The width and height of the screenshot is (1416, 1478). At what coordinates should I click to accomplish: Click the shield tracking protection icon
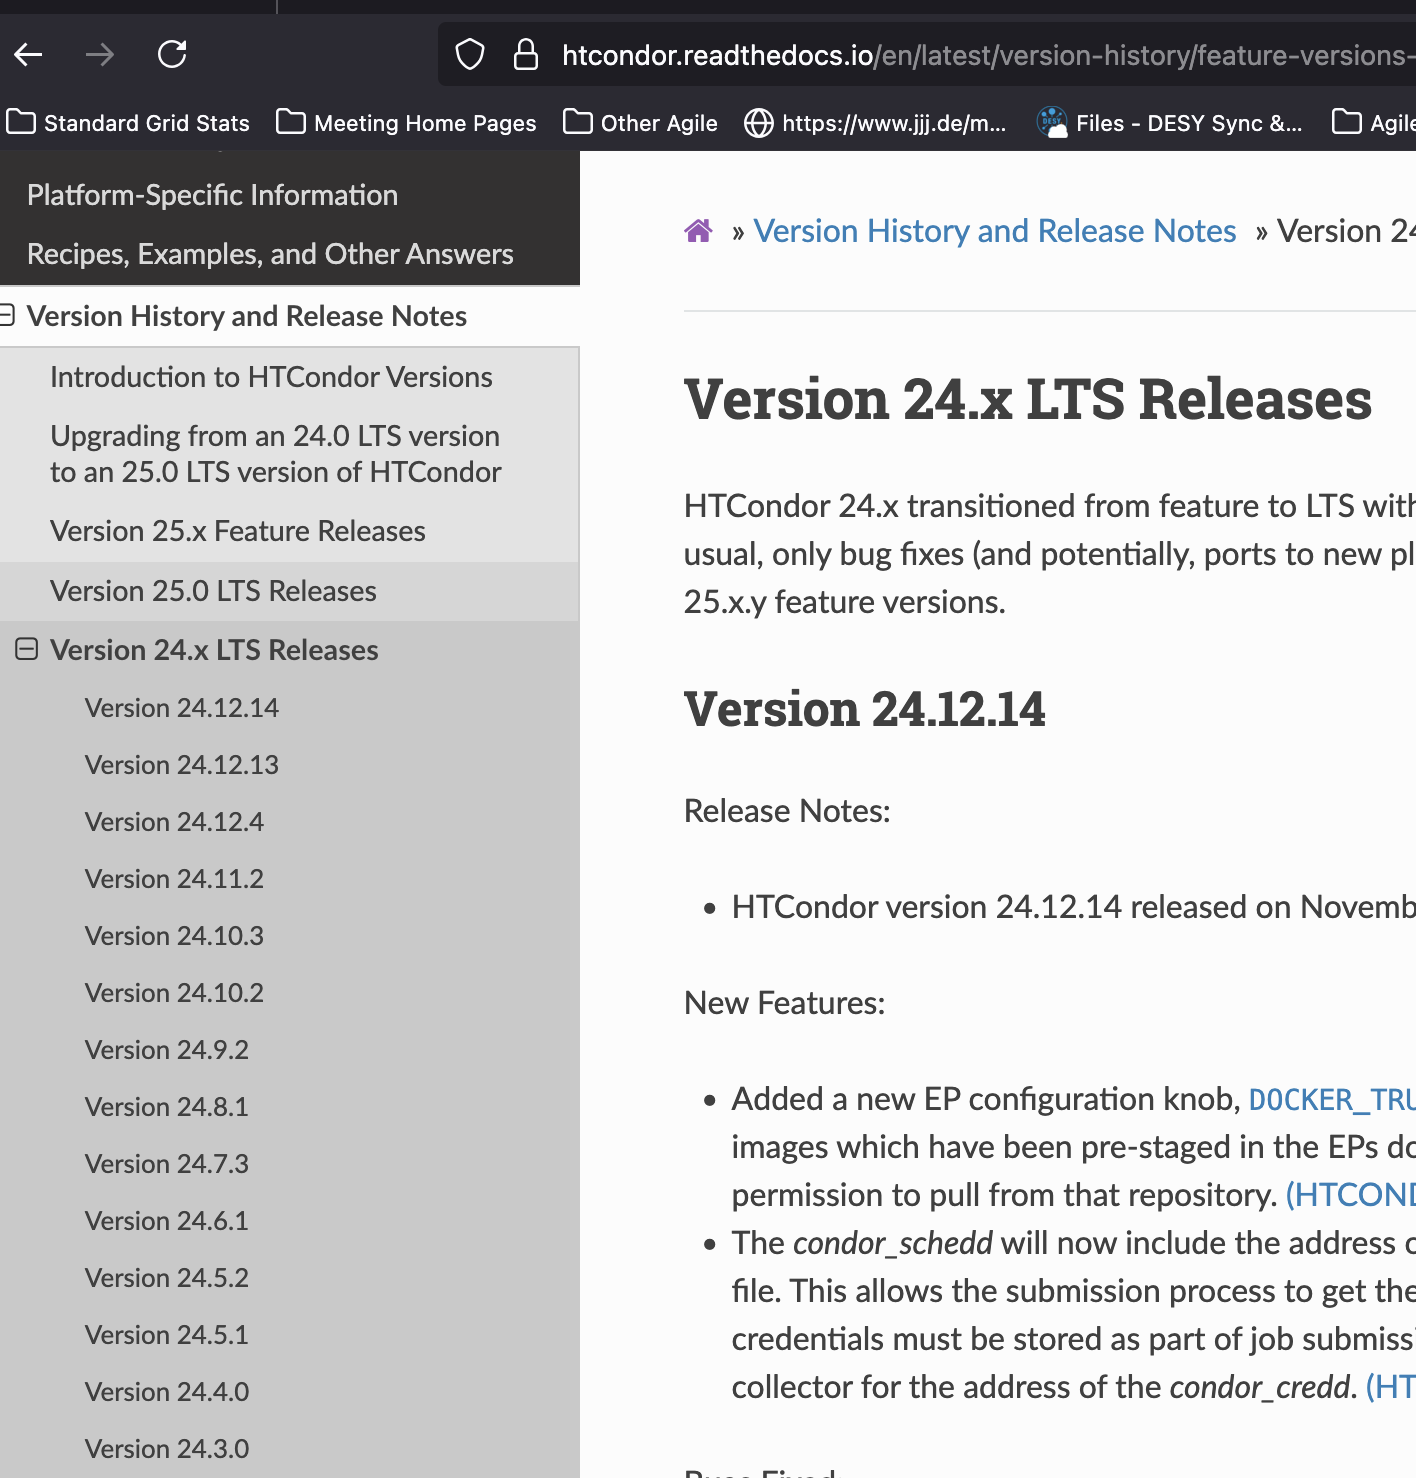coord(470,54)
